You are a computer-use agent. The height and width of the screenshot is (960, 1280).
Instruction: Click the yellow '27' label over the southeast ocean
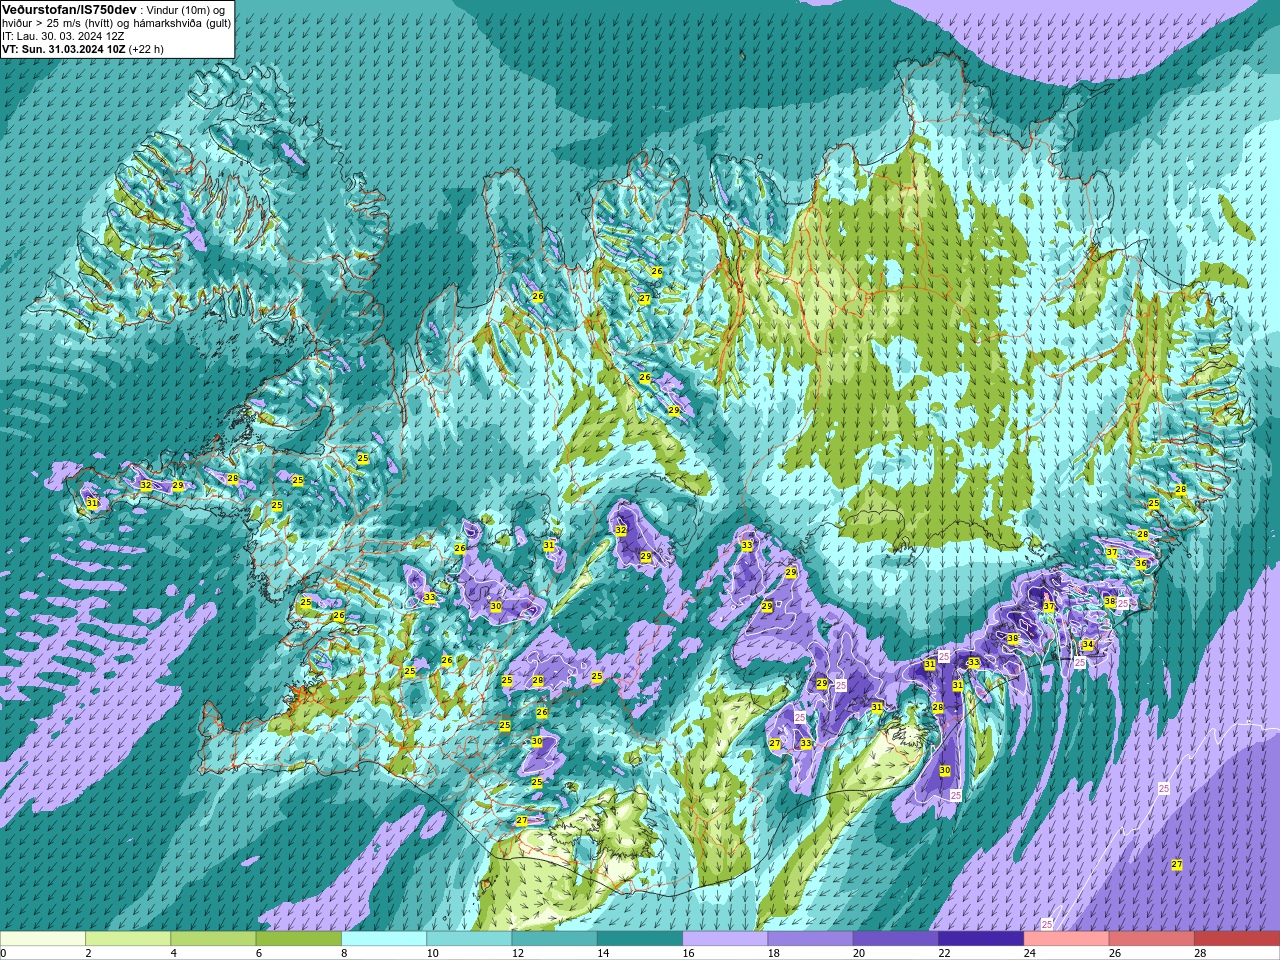(x=1177, y=864)
